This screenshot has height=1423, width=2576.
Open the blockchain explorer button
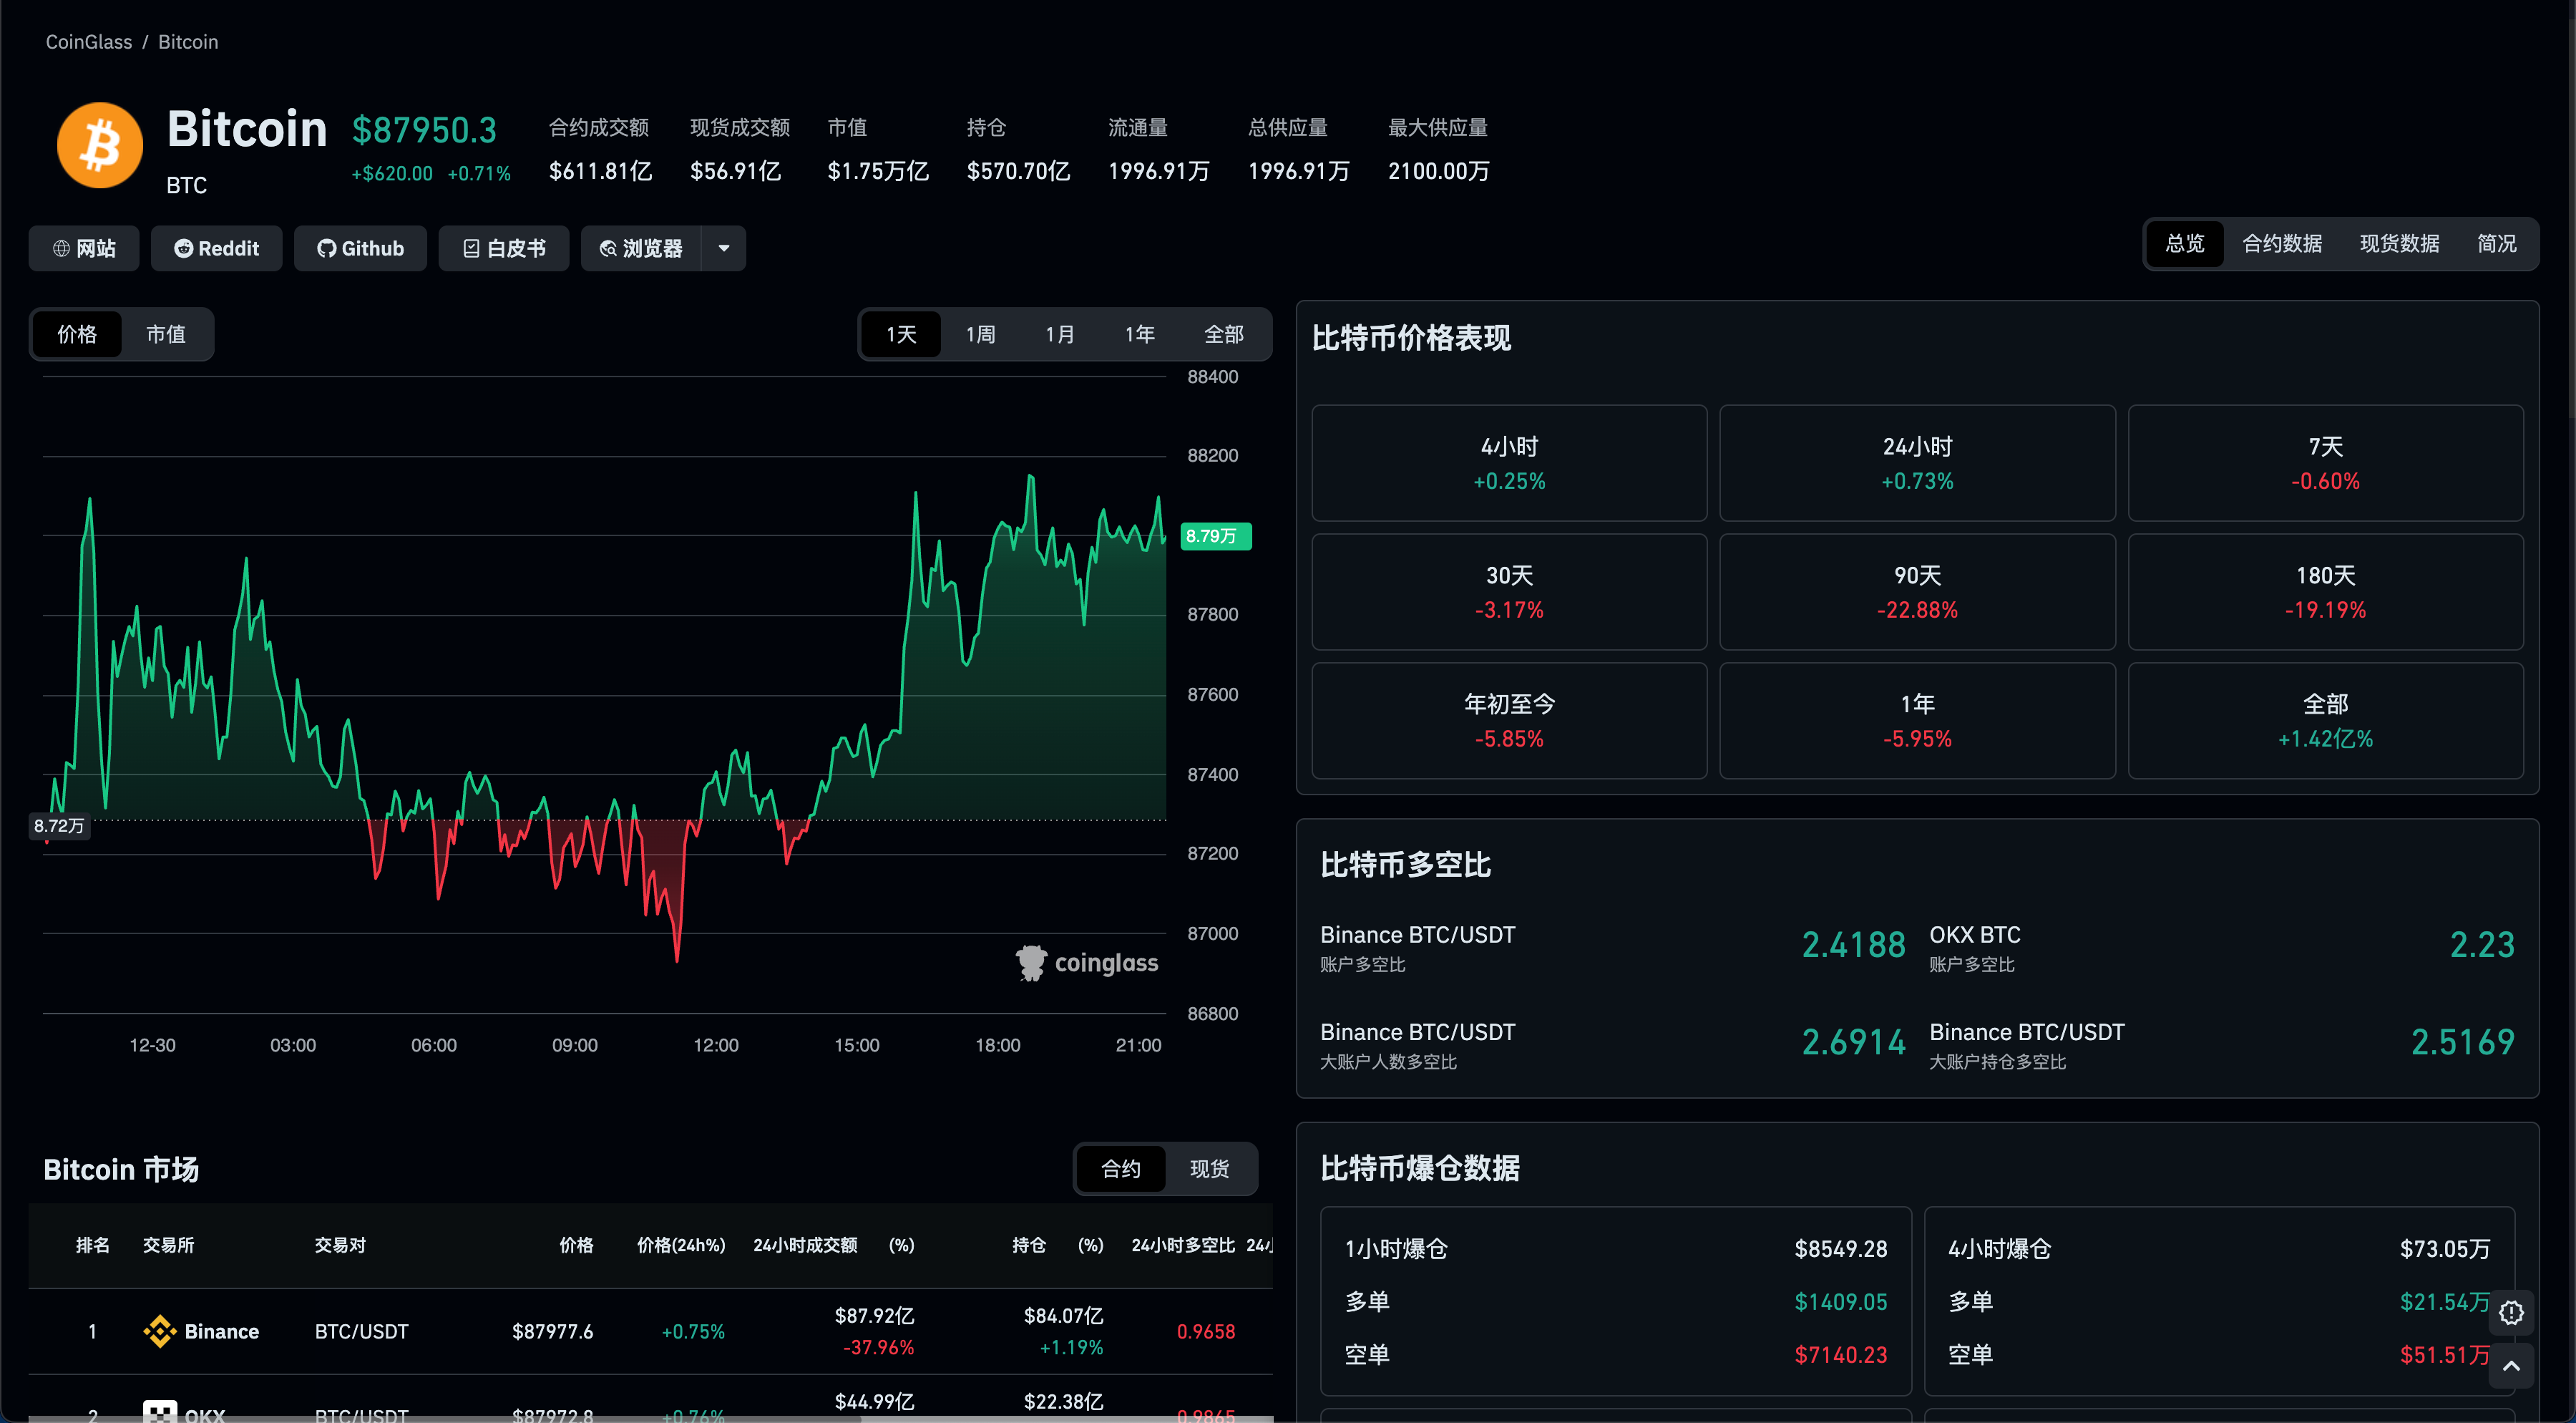[x=641, y=248]
